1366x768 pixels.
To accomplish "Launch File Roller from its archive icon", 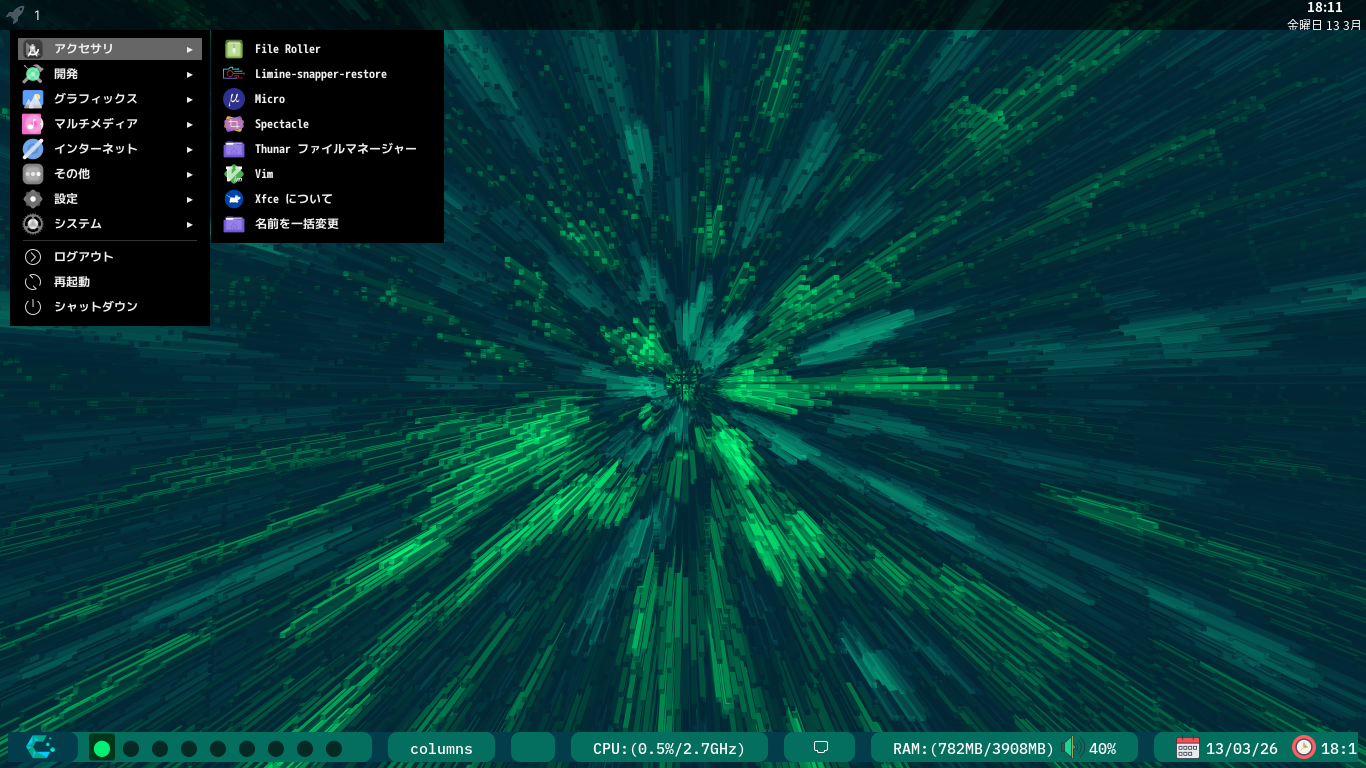I will tap(234, 49).
